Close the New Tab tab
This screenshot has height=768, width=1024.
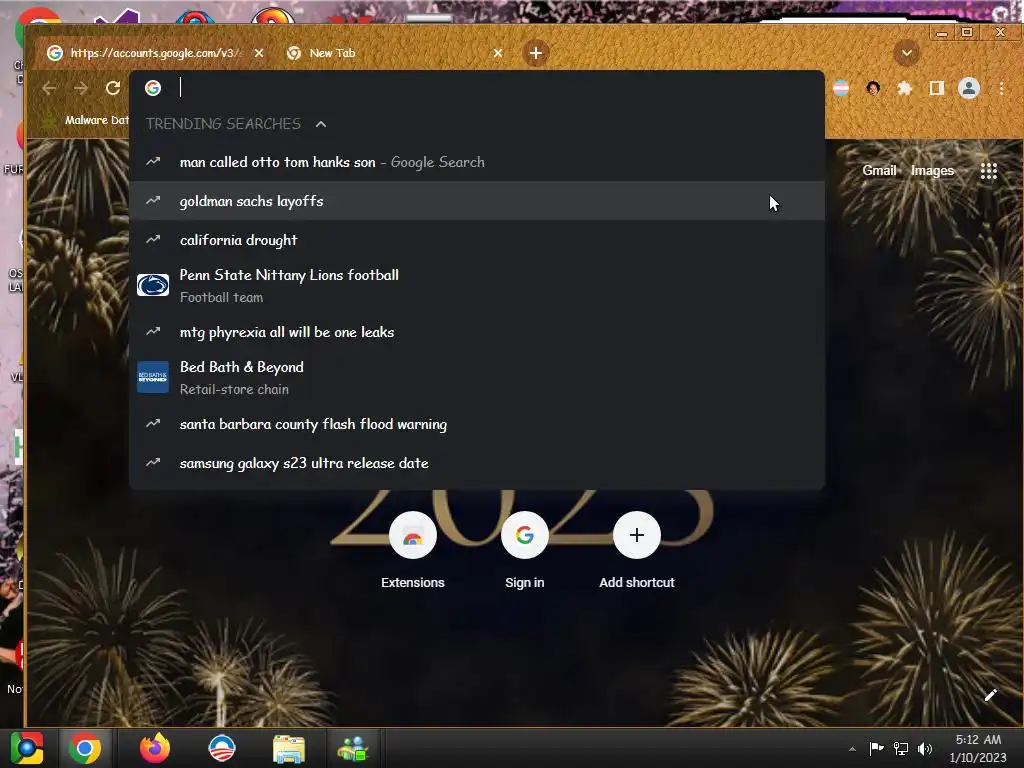coord(498,53)
